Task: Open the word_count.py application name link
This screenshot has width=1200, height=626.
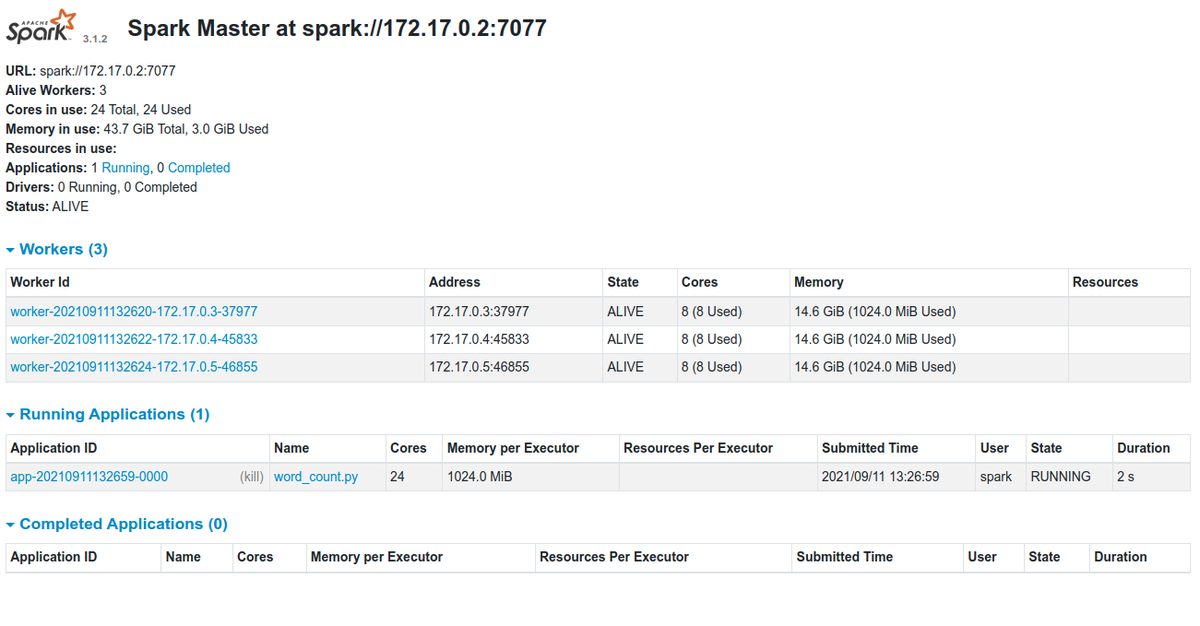Action: point(316,477)
